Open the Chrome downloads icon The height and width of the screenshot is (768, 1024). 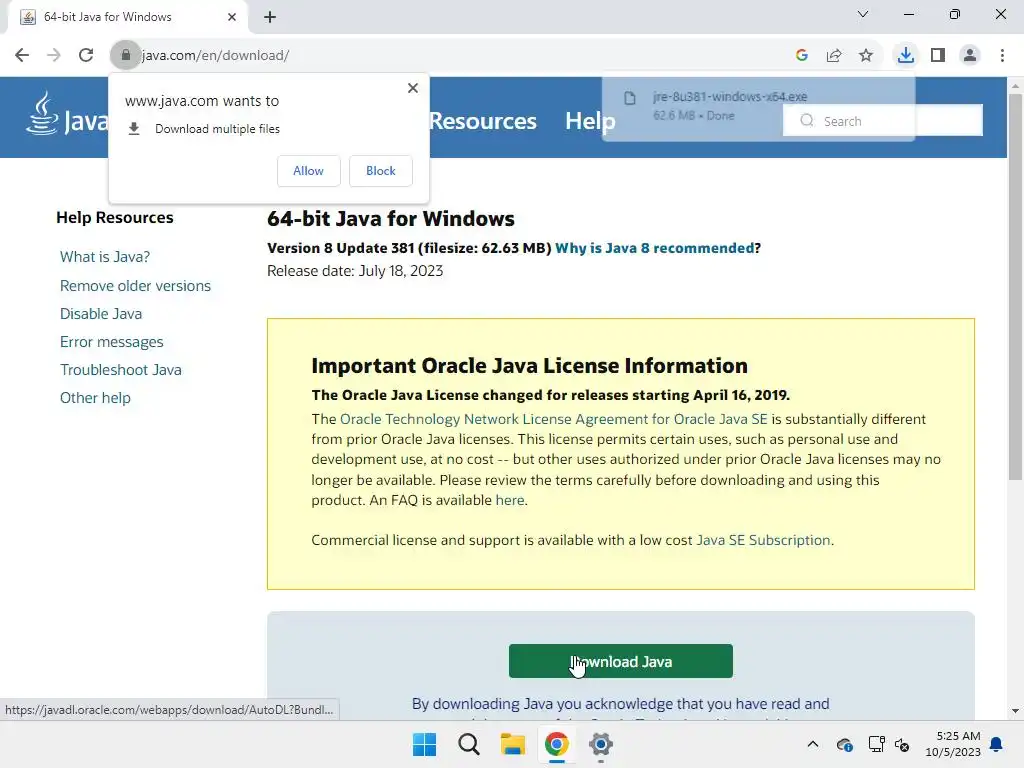pyautogui.click(x=906, y=56)
